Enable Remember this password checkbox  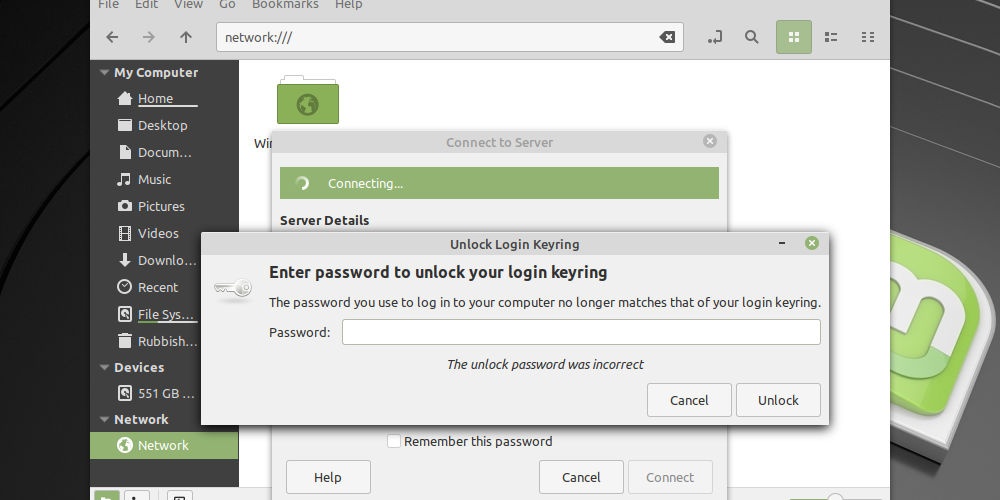[394, 441]
